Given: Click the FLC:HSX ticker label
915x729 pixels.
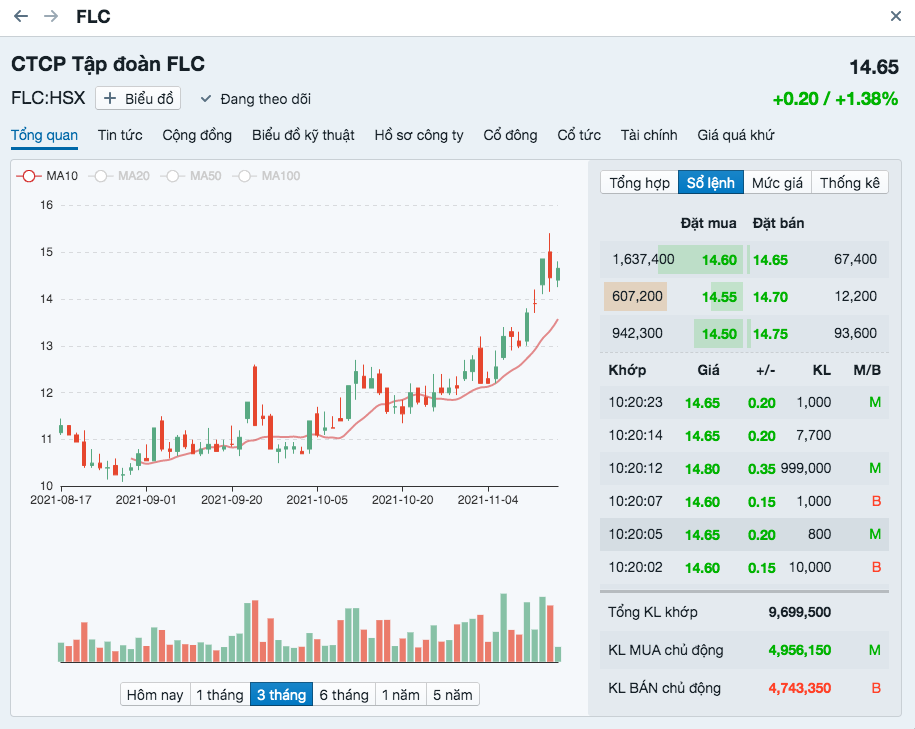Looking at the screenshot, I should click(48, 97).
